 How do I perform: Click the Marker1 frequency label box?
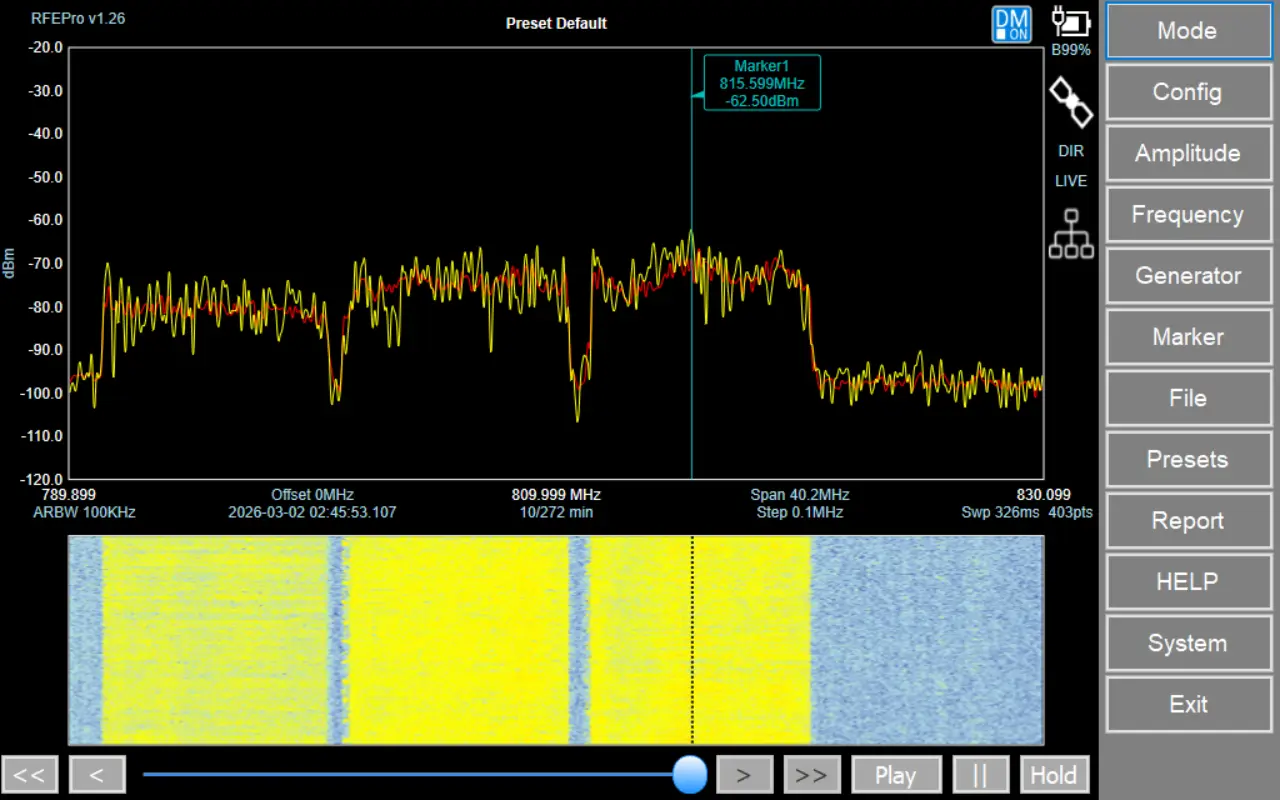pos(762,82)
